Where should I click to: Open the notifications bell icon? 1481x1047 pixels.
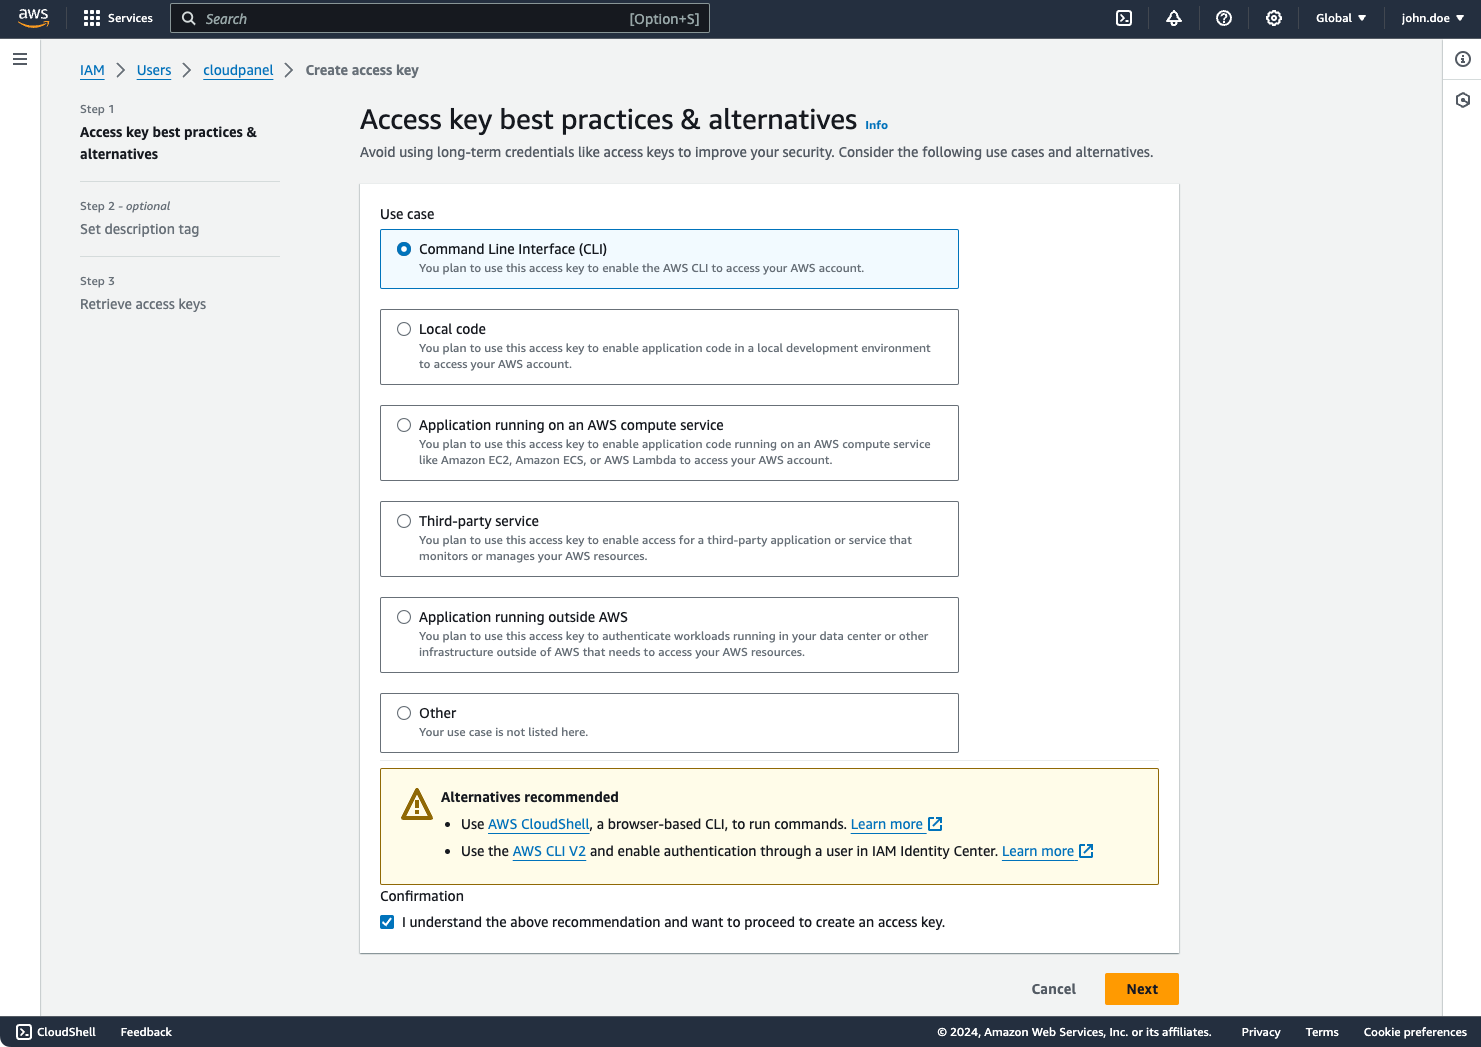(x=1174, y=18)
